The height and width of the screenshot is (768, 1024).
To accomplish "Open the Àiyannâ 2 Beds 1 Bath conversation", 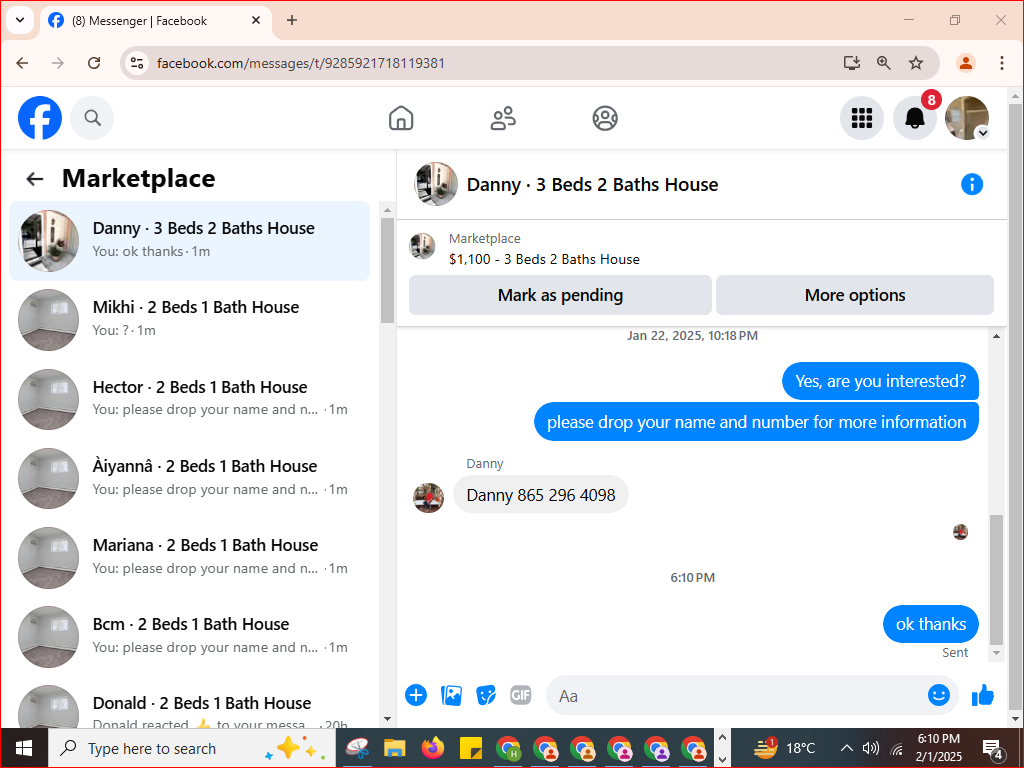I will click(189, 478).
